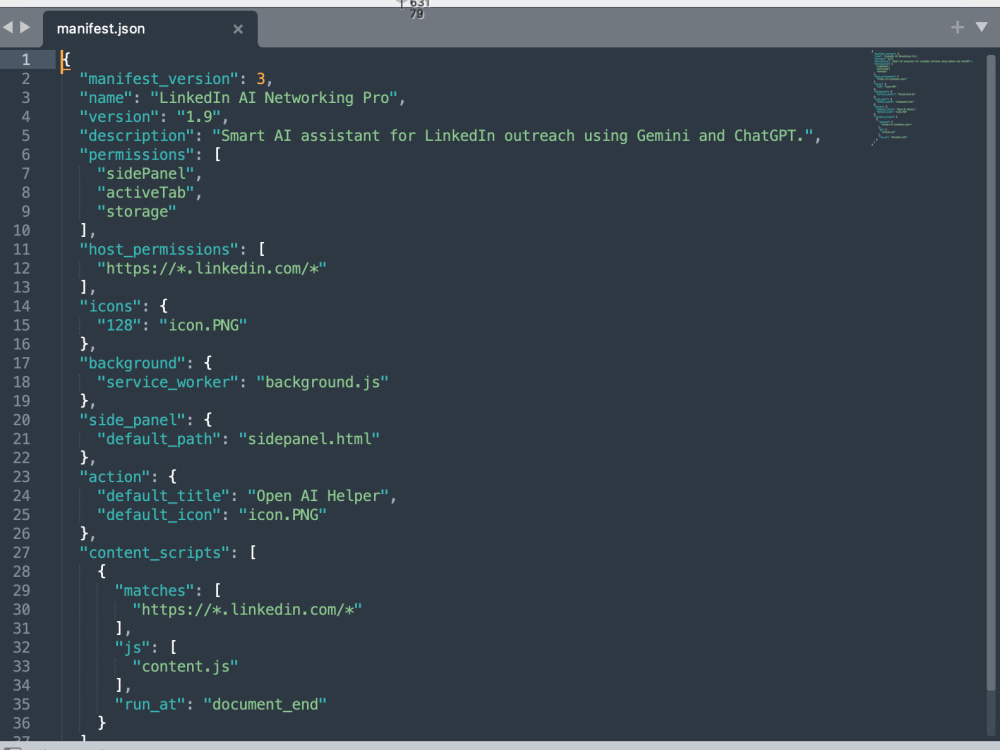Click the "matches" key
The image size is (1000, 750).
[x=154, y=591]
